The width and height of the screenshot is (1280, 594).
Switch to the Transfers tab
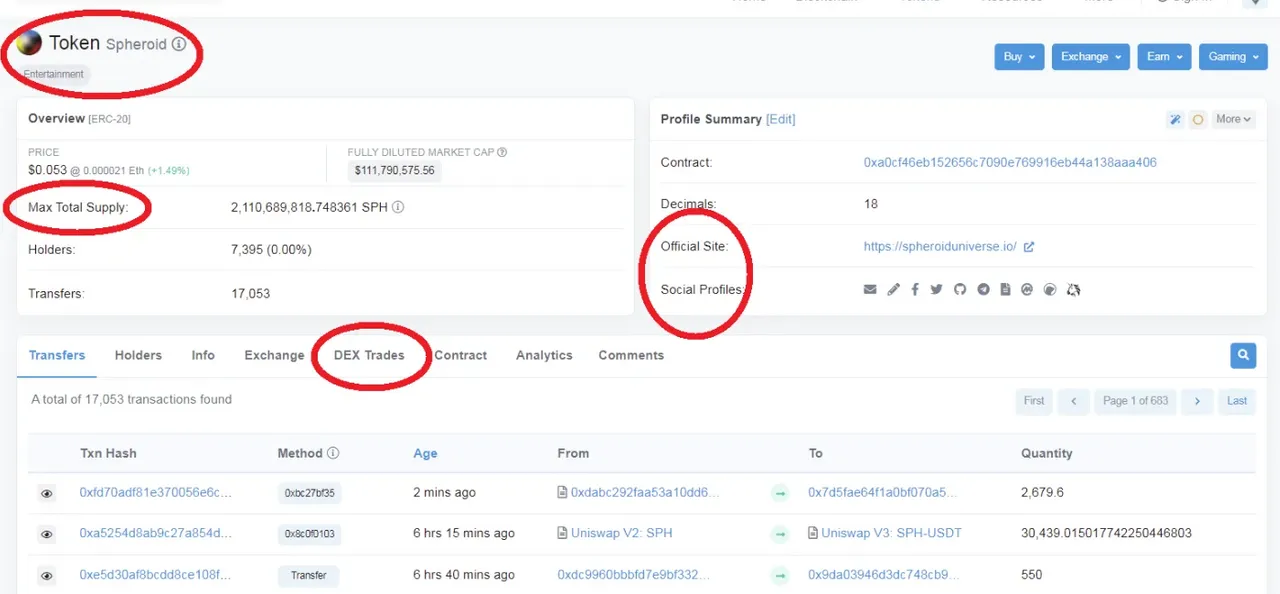click(57, 355)
